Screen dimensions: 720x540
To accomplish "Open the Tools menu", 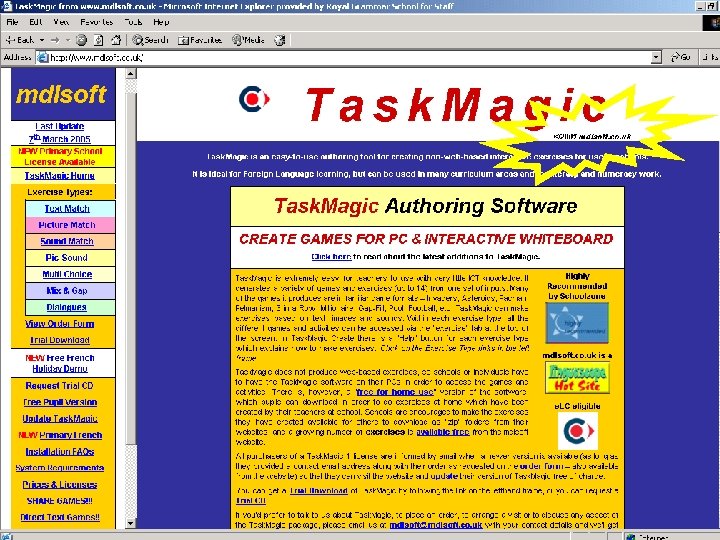I will 133,22.
